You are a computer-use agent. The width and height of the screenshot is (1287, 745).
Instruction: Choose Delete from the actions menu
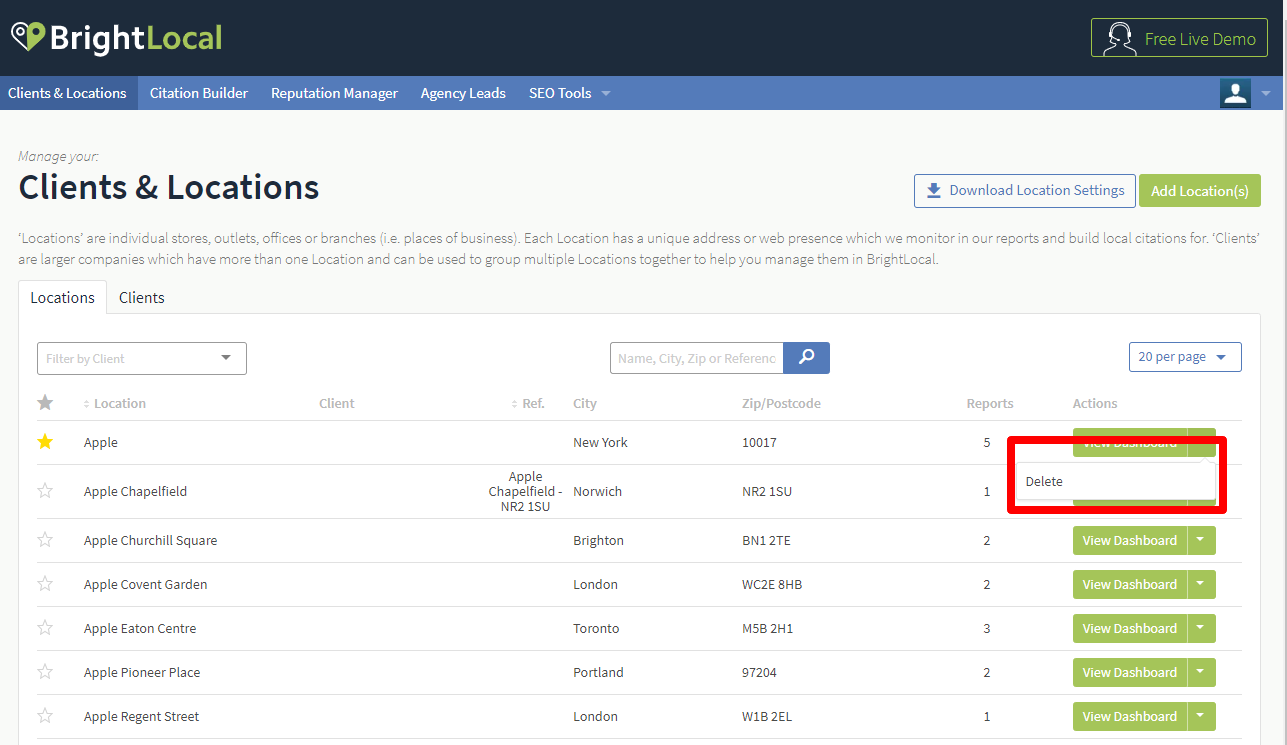pos(1115,481)
